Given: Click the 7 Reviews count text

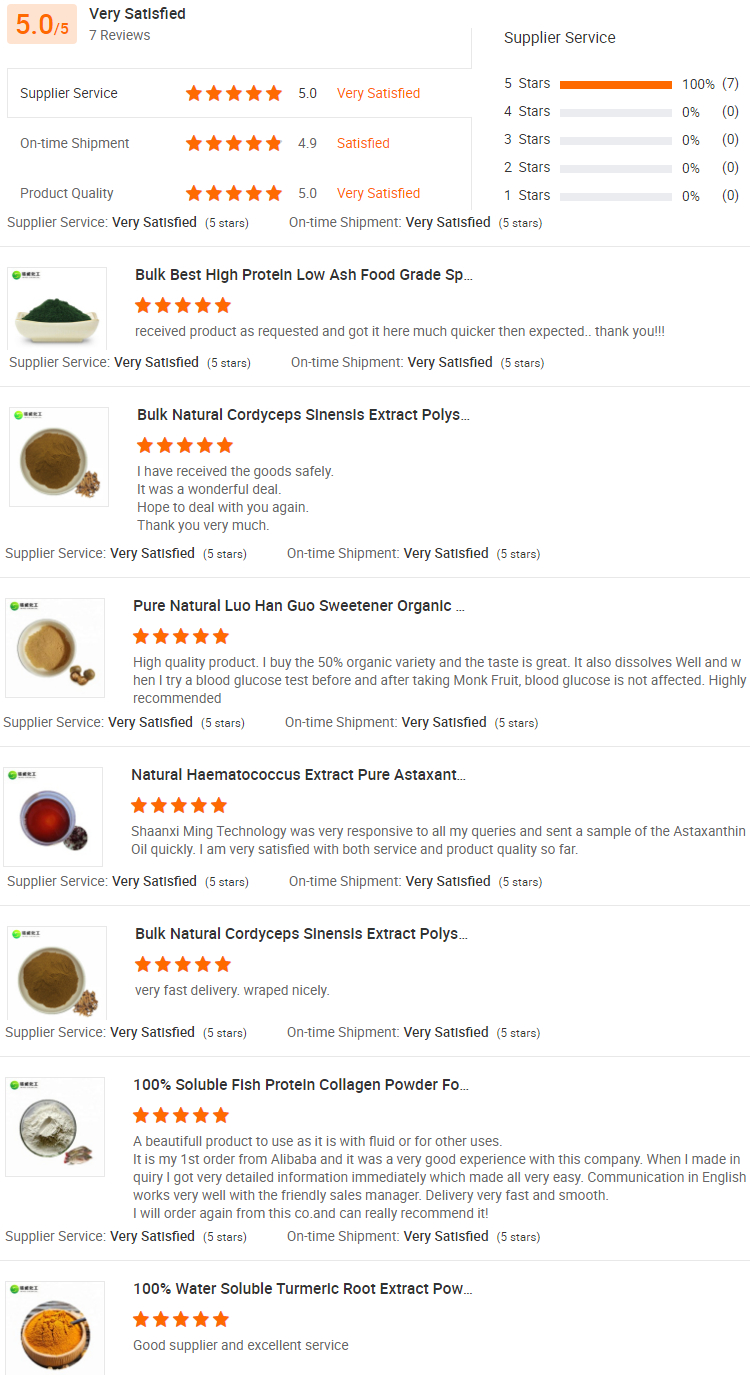Looking at the screenshot, I should coord(120,35).
